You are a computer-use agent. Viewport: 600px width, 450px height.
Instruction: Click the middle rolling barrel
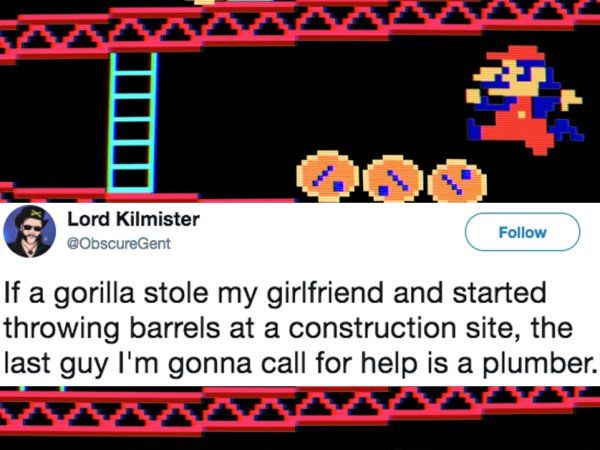coord(393,179)
